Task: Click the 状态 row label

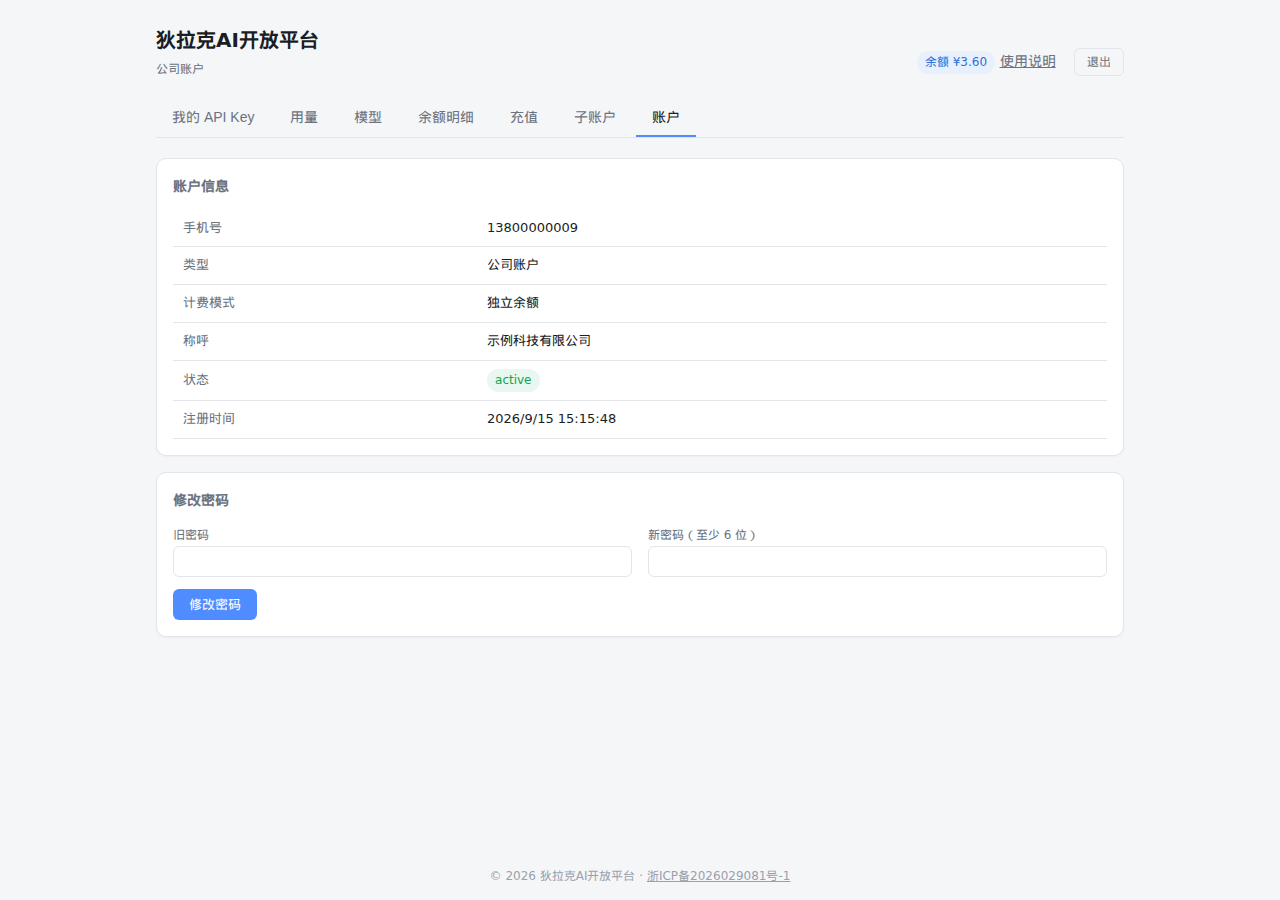Action: [196, 380]
